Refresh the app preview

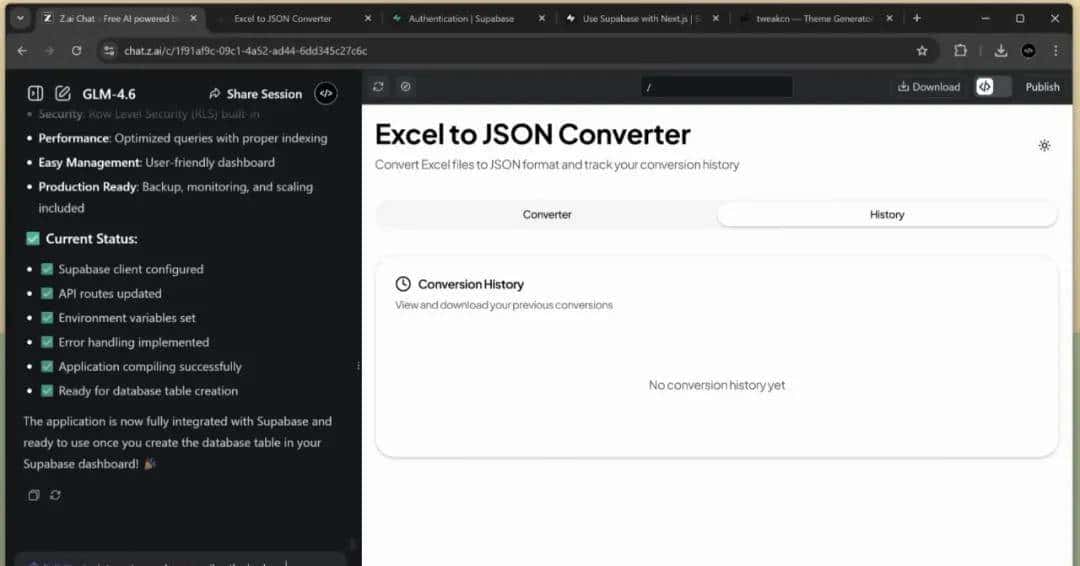378,87
